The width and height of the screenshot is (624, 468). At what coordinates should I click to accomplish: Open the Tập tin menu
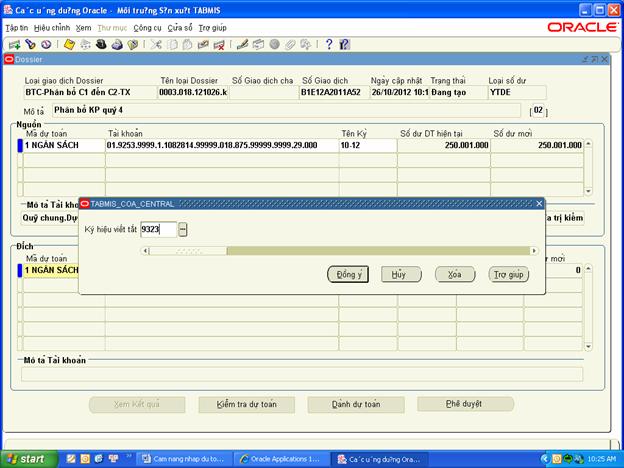tap(17, 28)
